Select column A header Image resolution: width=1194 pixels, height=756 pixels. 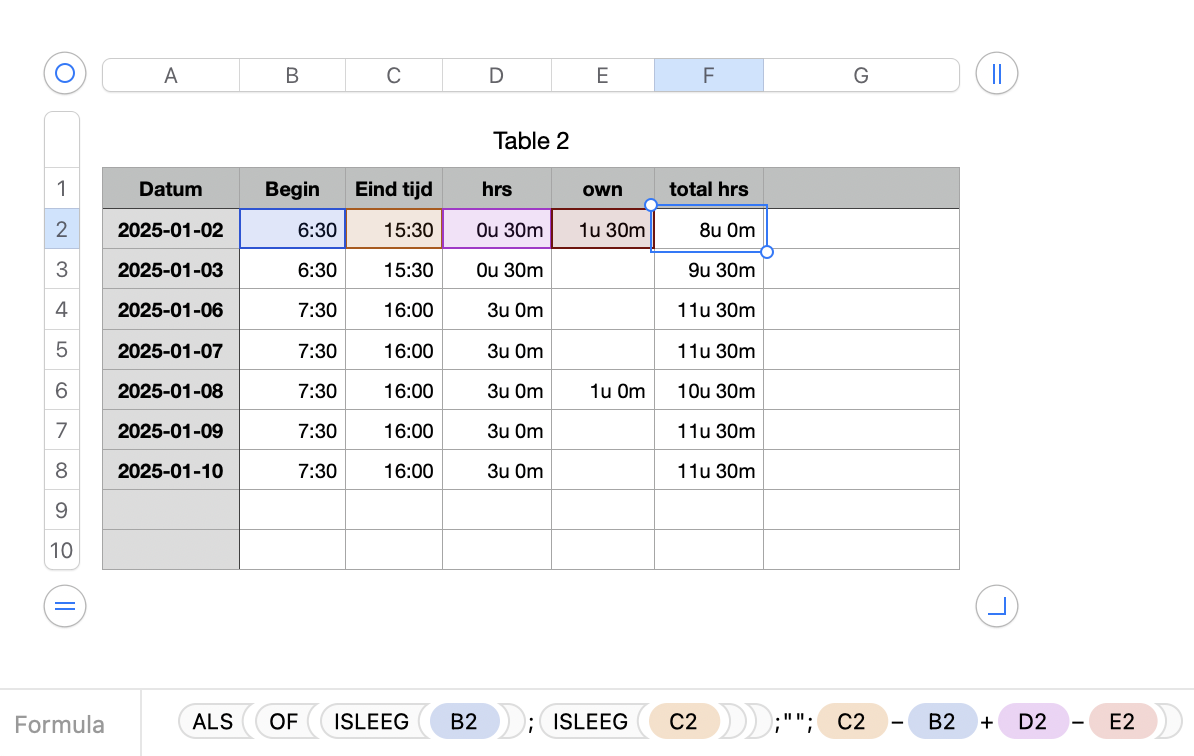(171, 75)
